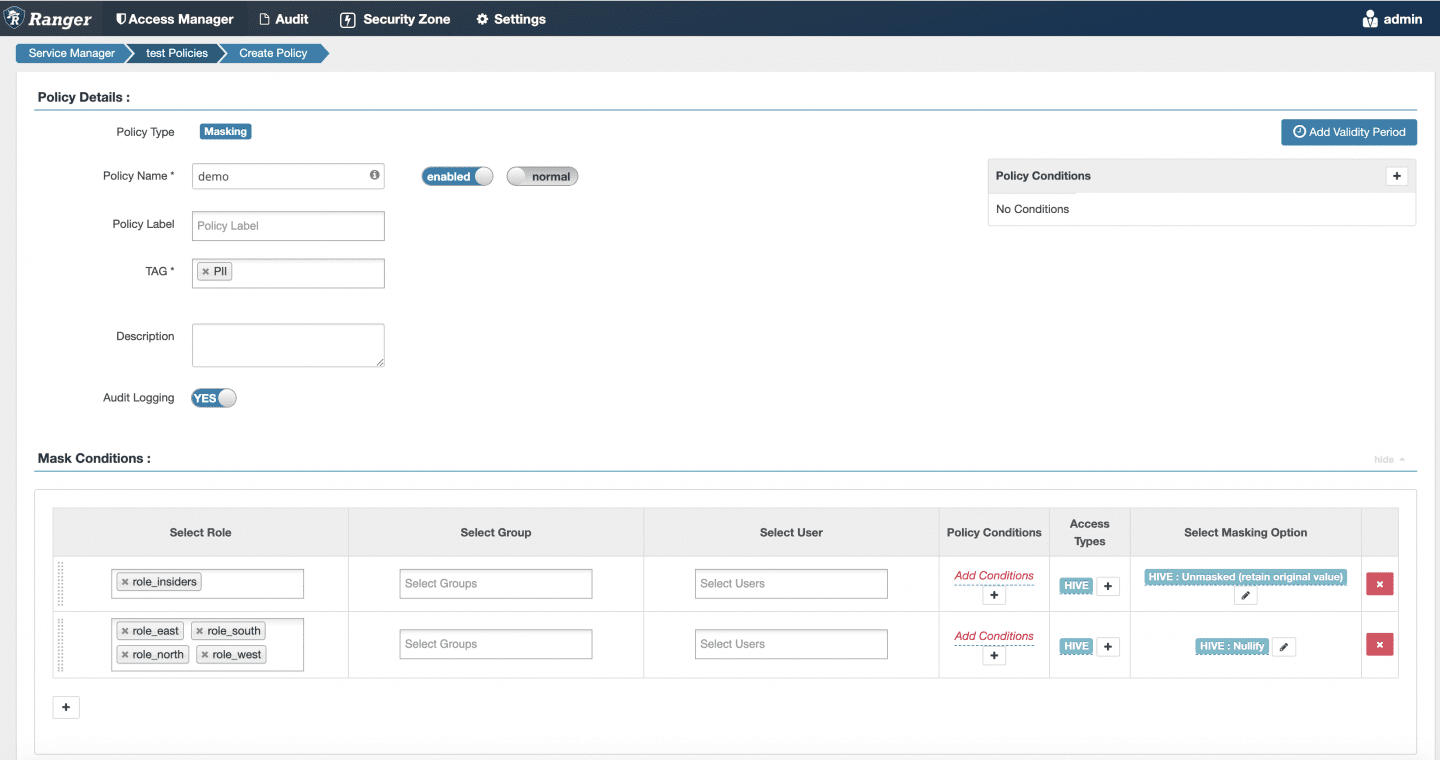The width and height of the screenshot is (1440, 760).
Task: Add access type plus in role_insiders row
Action: [x=1108, y=587]
